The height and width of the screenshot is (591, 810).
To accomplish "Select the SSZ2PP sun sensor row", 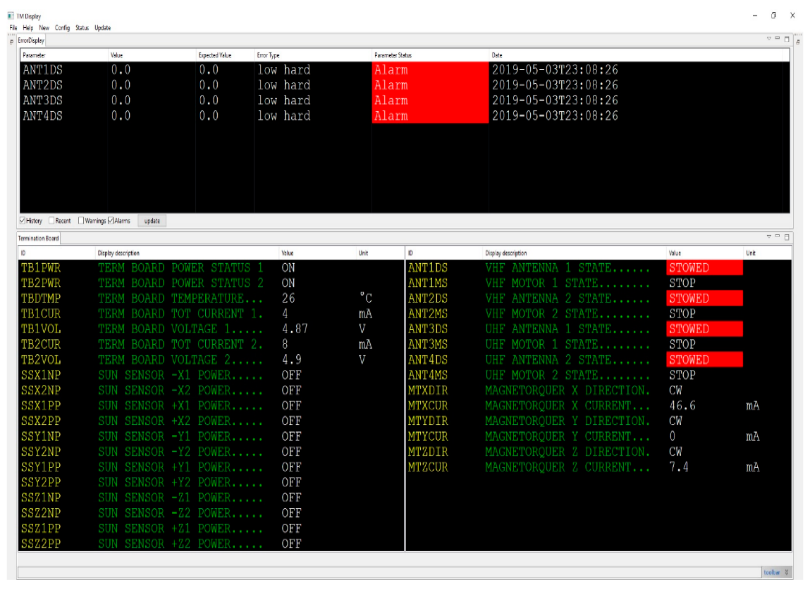I will tap(211, 544).
